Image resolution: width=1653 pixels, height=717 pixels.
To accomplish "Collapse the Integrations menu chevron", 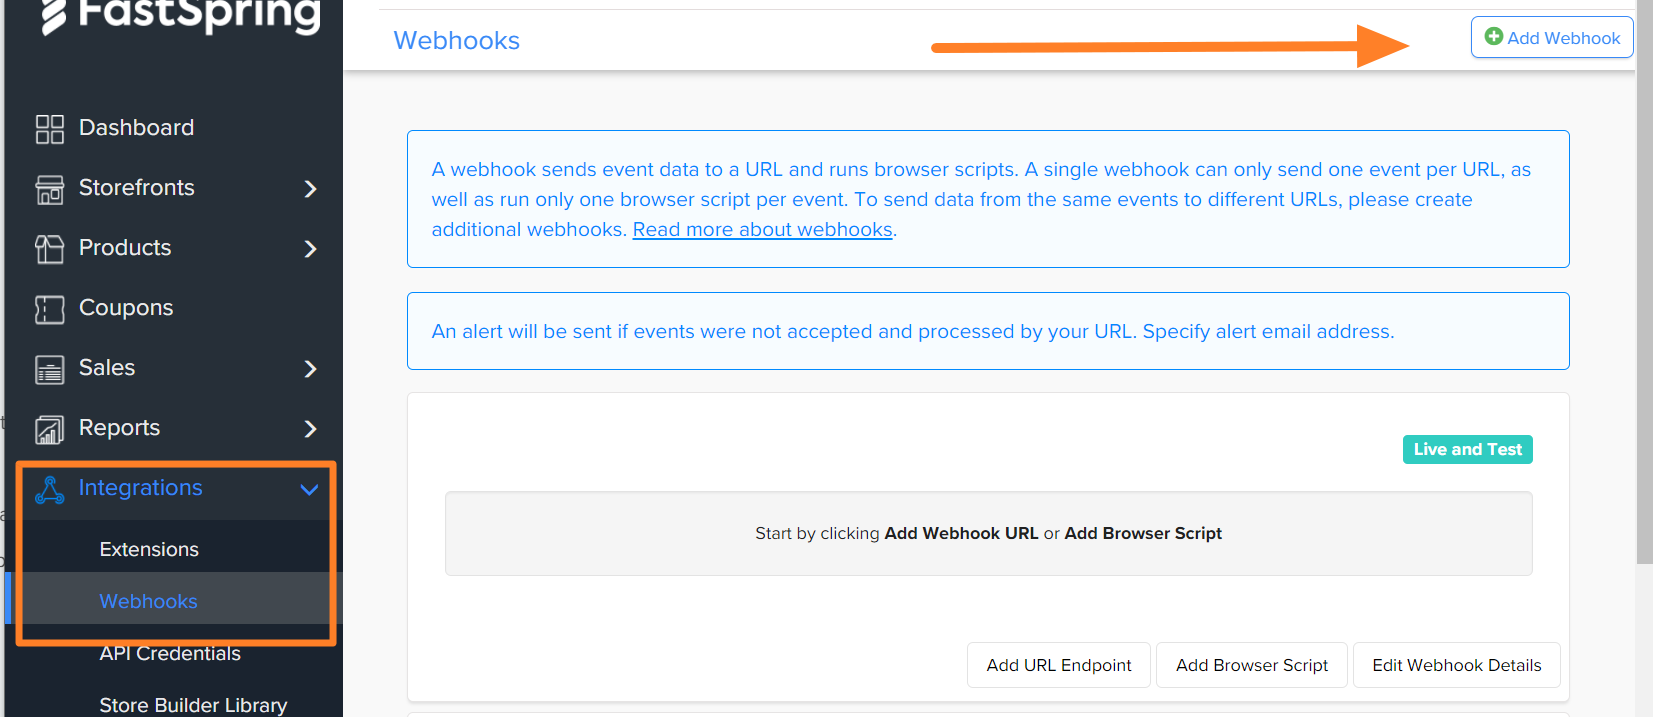I will coord(310,489).
